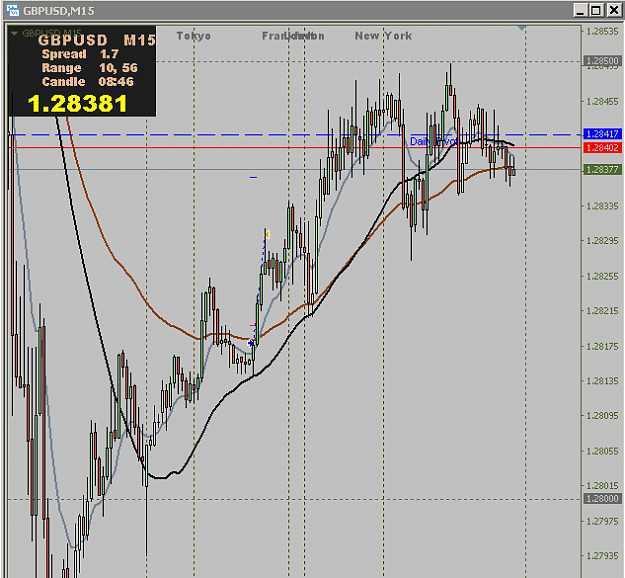625x578 pixels.
Task: Click the 1.28335 price scale label
Action: point(603,206)
